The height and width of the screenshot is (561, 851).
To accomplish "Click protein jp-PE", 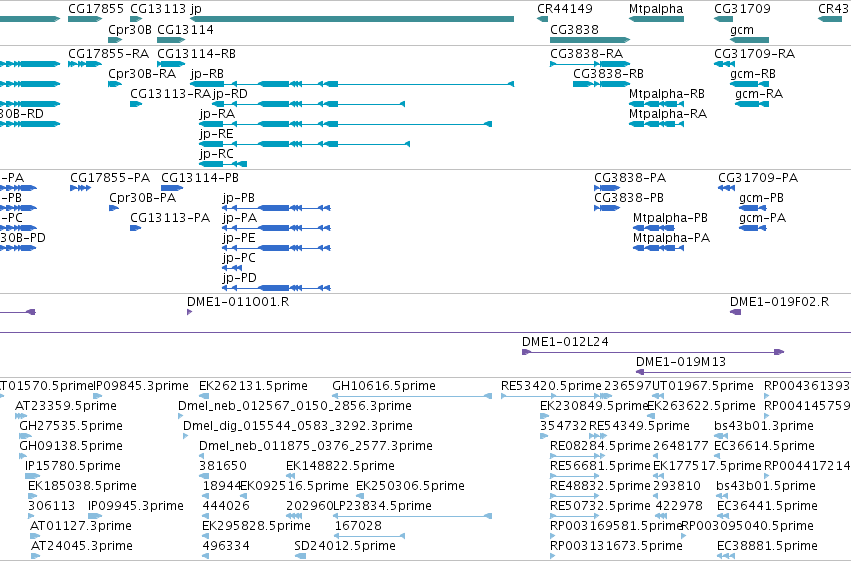I will pos(276,248).
